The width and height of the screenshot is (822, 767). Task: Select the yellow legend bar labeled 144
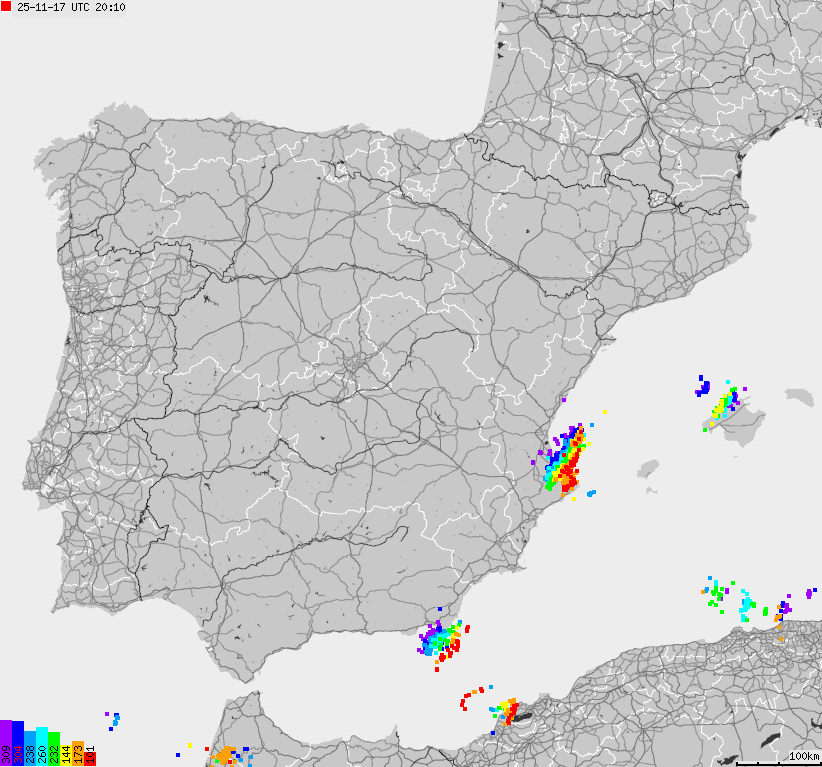coord(66,755)
